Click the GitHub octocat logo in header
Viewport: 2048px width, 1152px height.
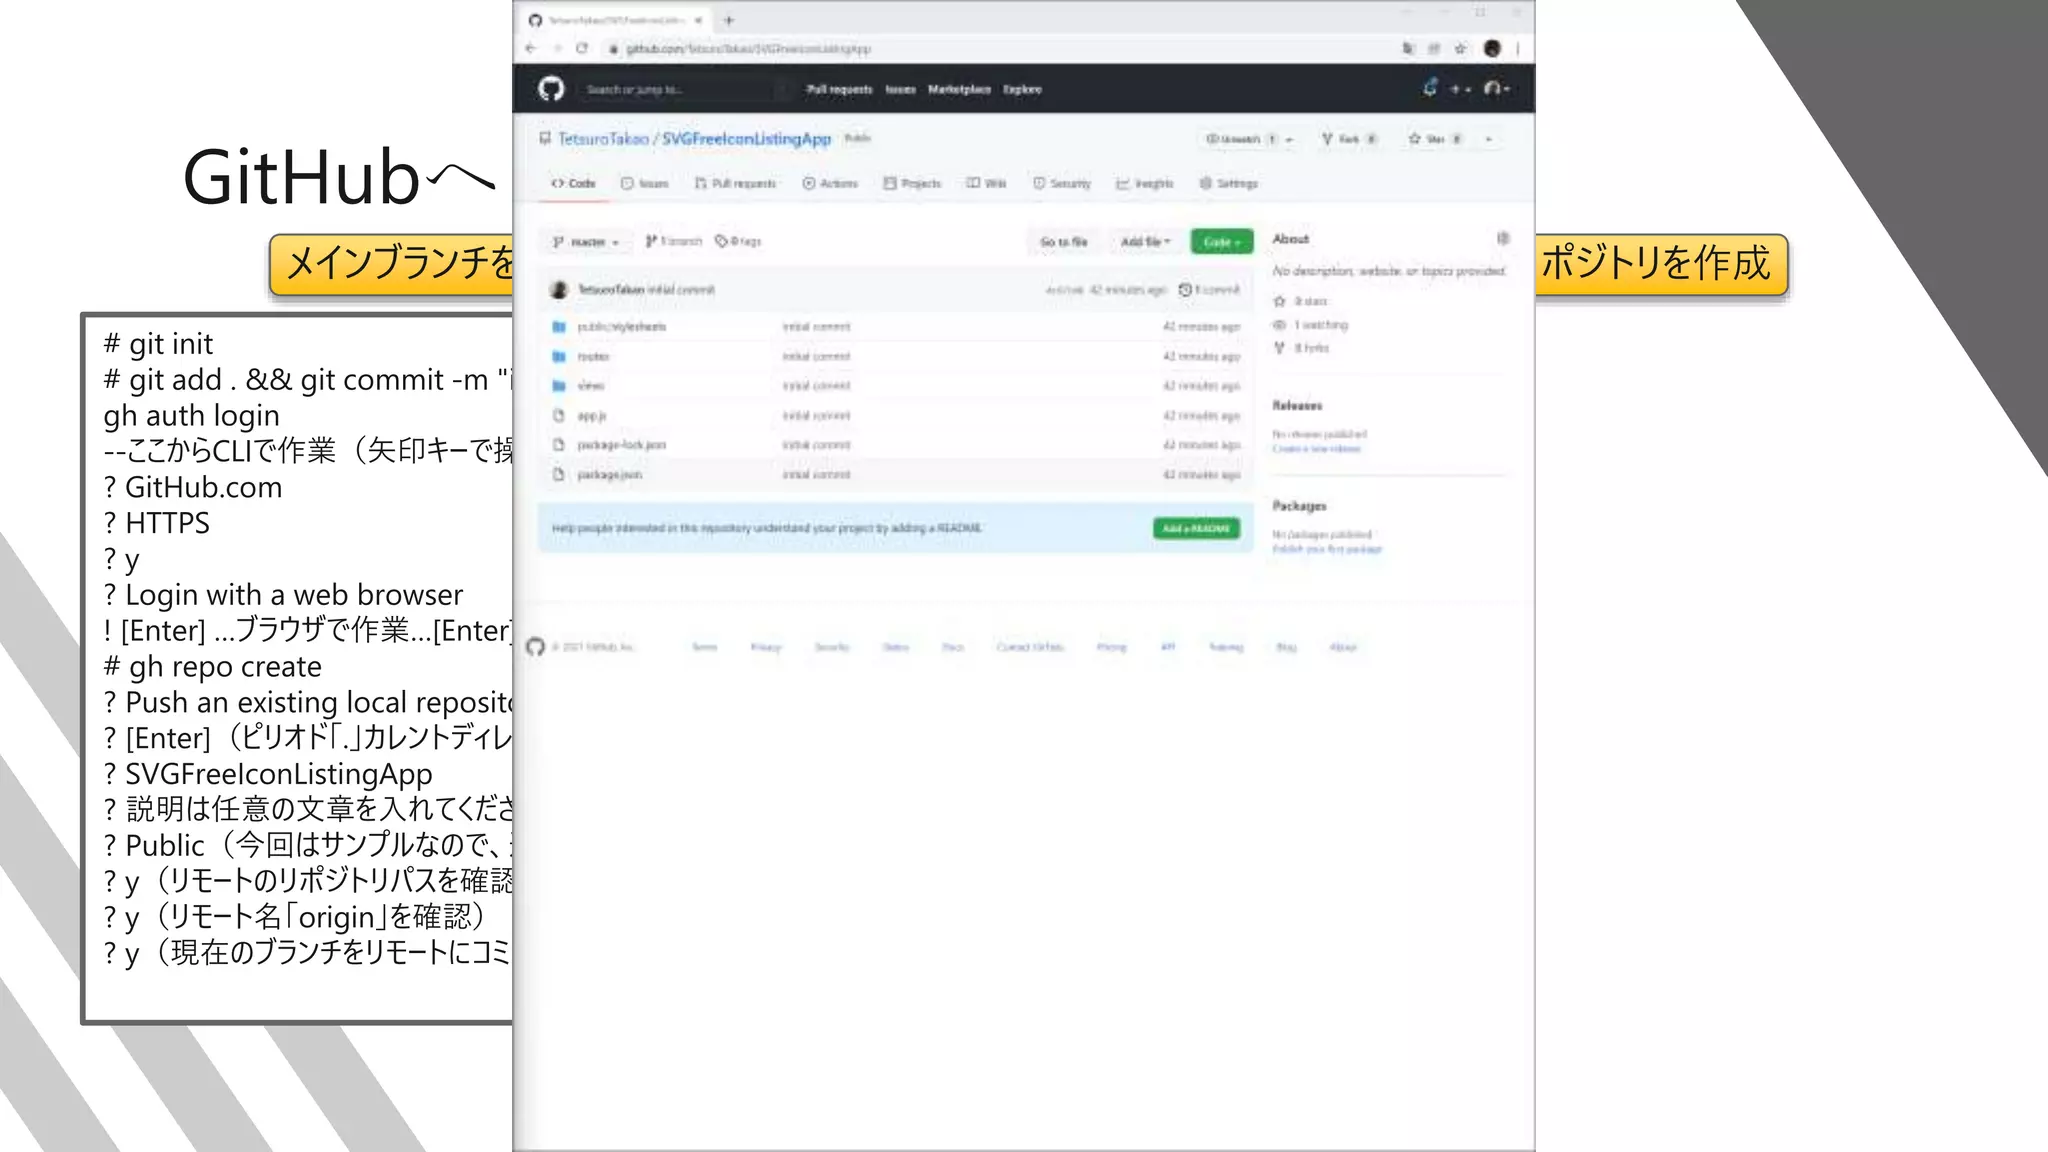[x=551, y=89]
